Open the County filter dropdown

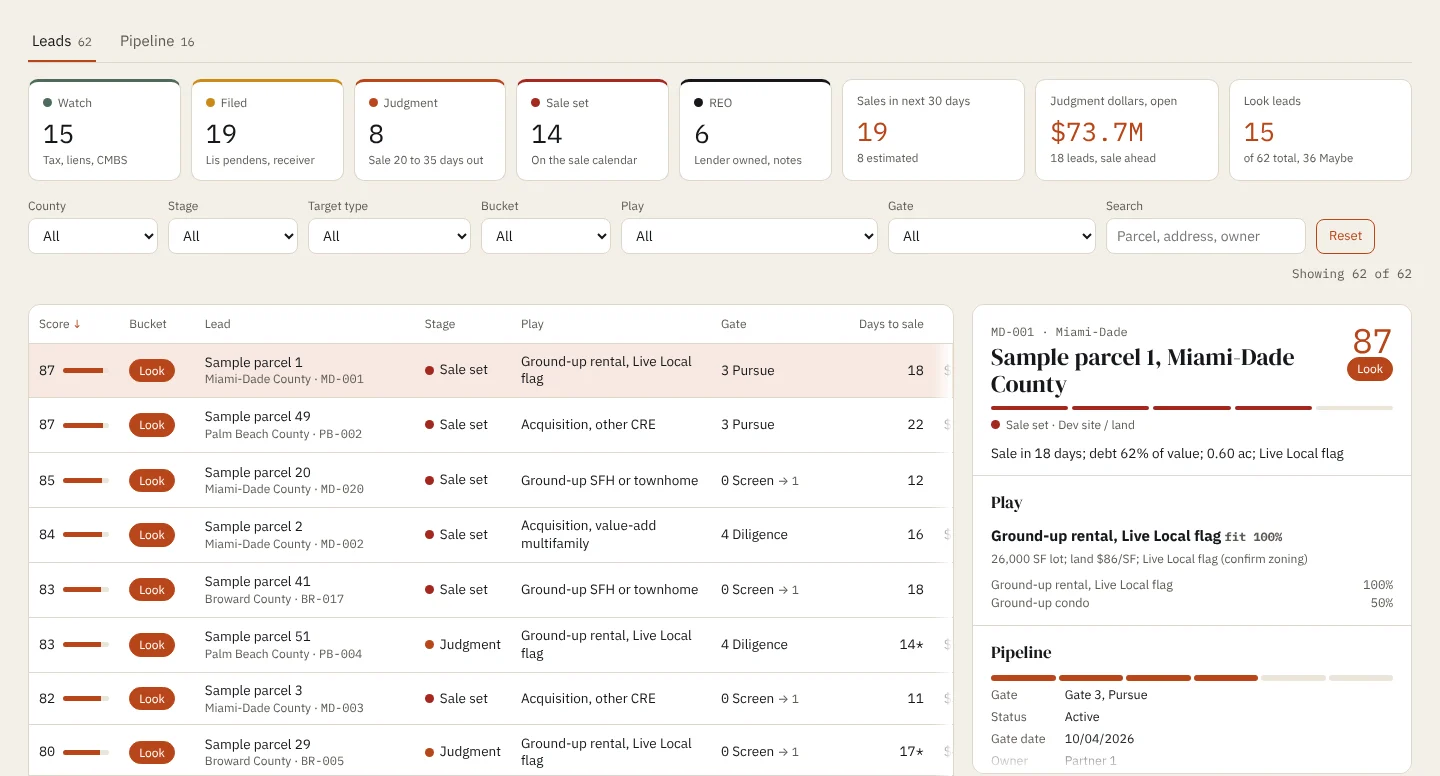tap(93, 236)
